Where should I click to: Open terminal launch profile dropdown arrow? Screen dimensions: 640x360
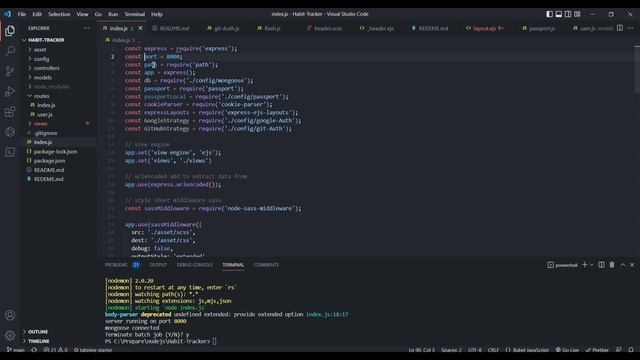point(591,265)
